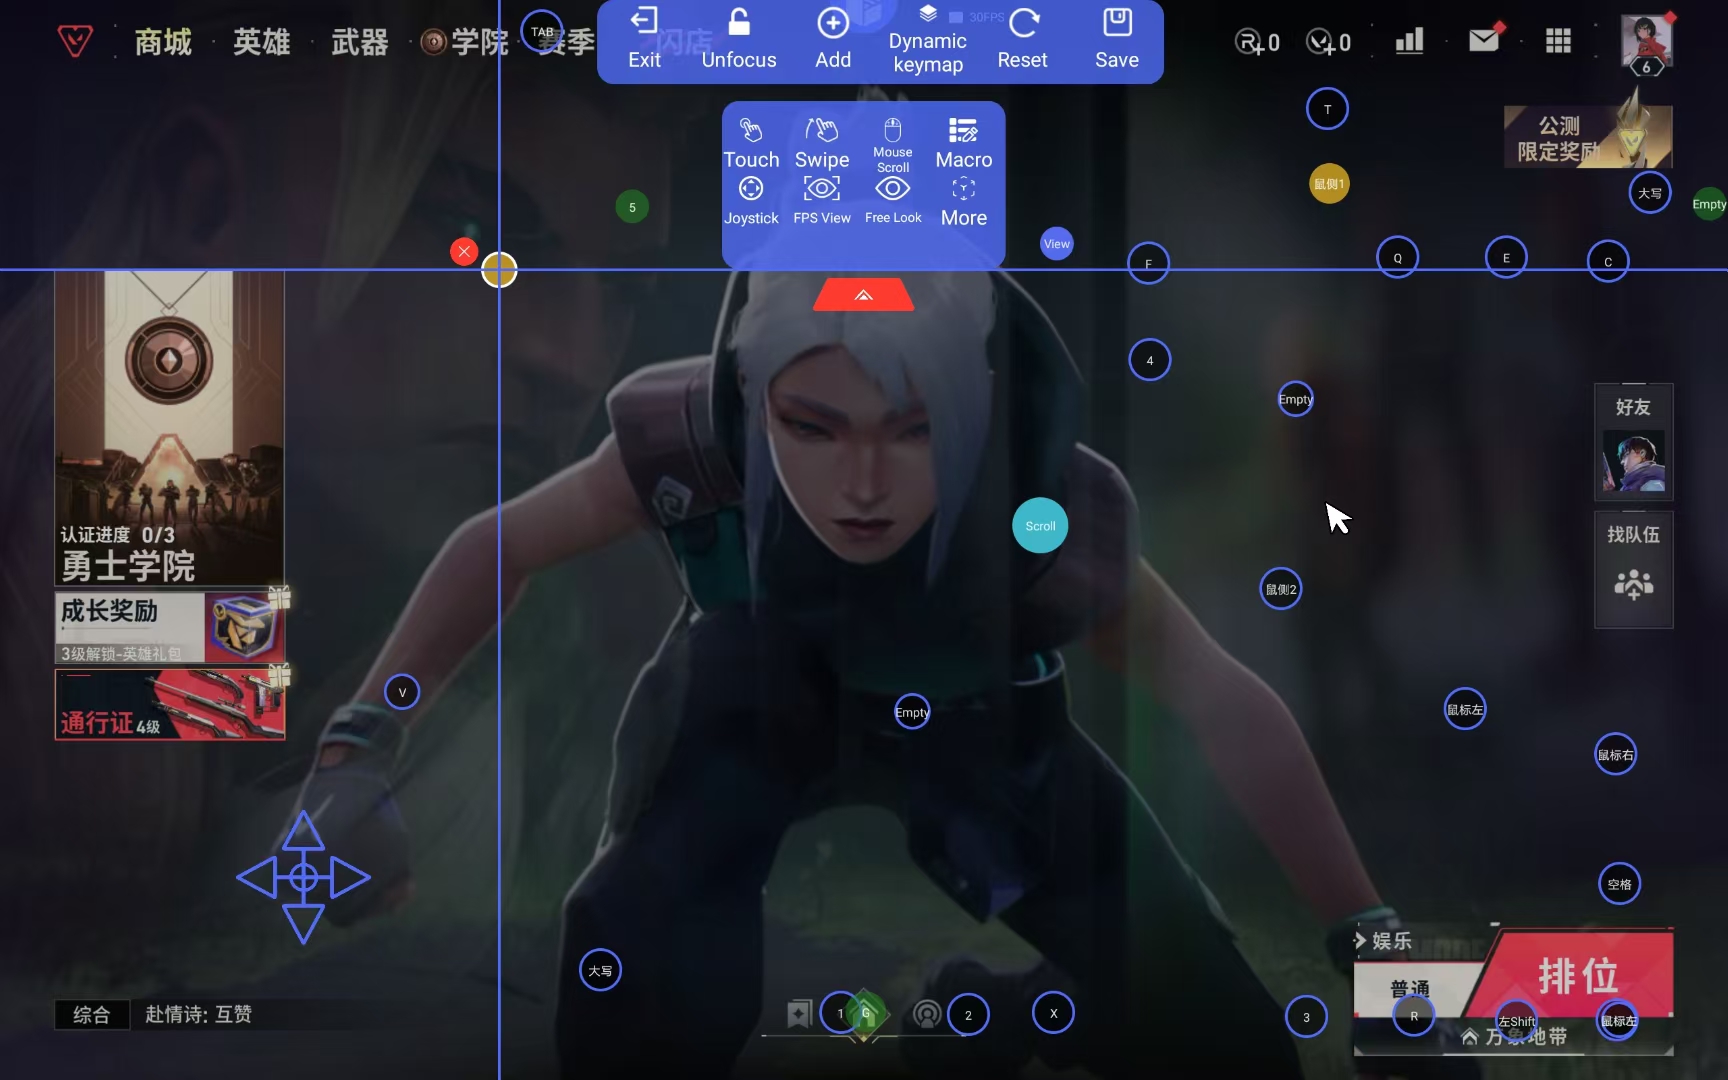Select the Touch key mapping tool
This screenshot has height=1080, width=1728.
tap(751, 144)
